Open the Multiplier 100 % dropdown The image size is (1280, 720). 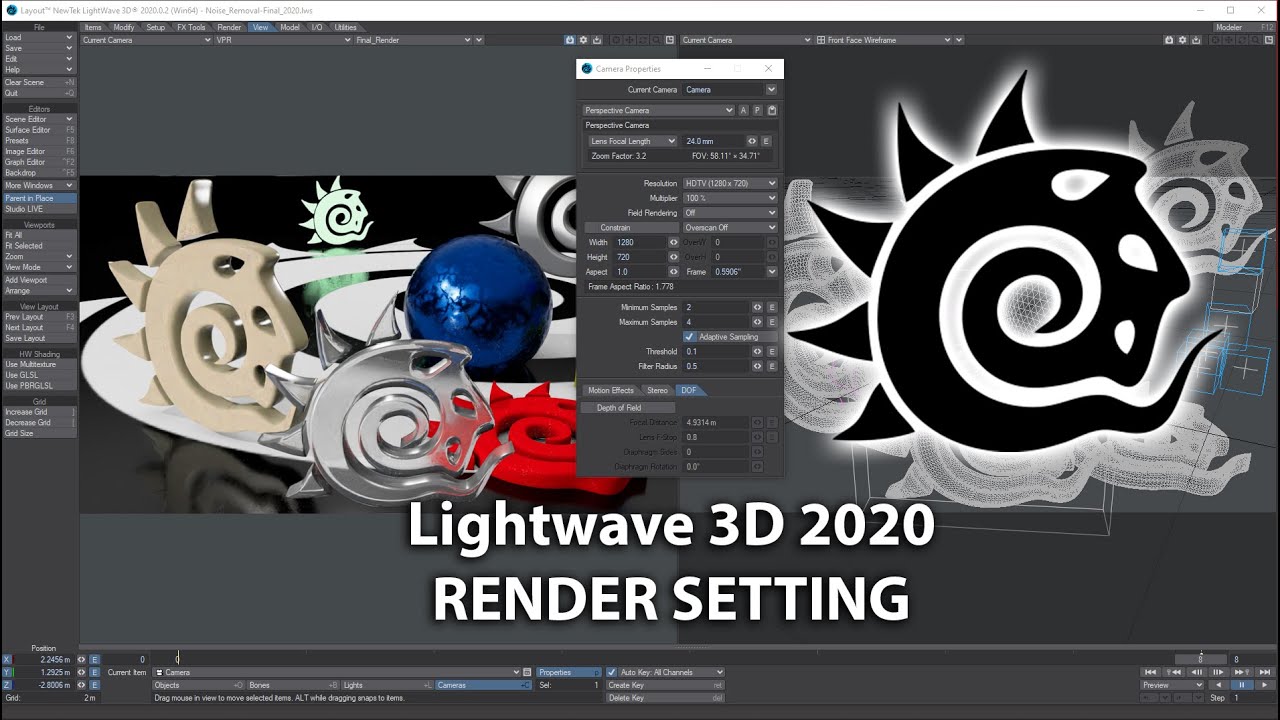(730, 198)
